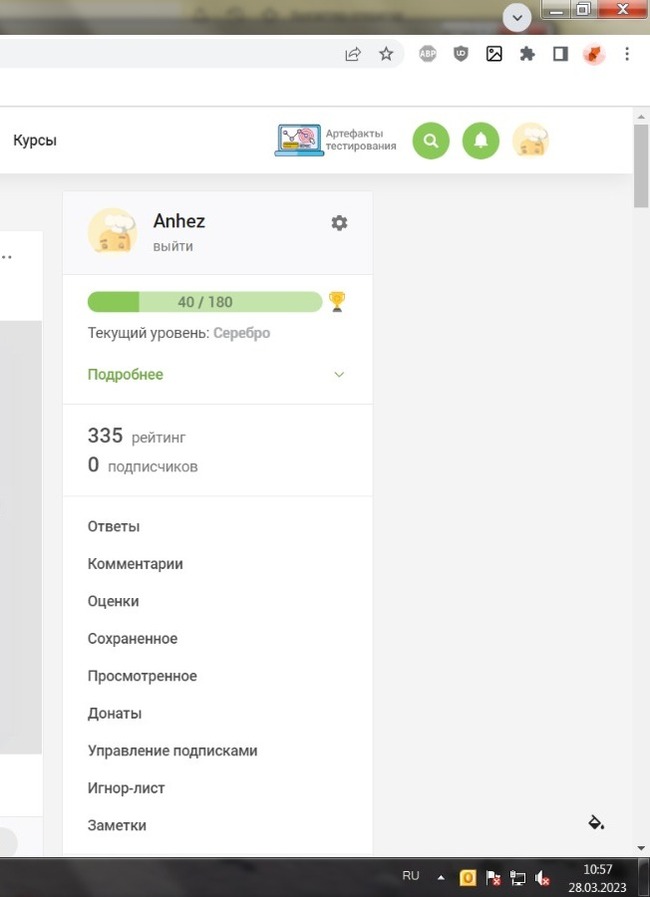Click the Серебро level label
This screenshot has height=897, width=650.
click(x=241, y=333)
